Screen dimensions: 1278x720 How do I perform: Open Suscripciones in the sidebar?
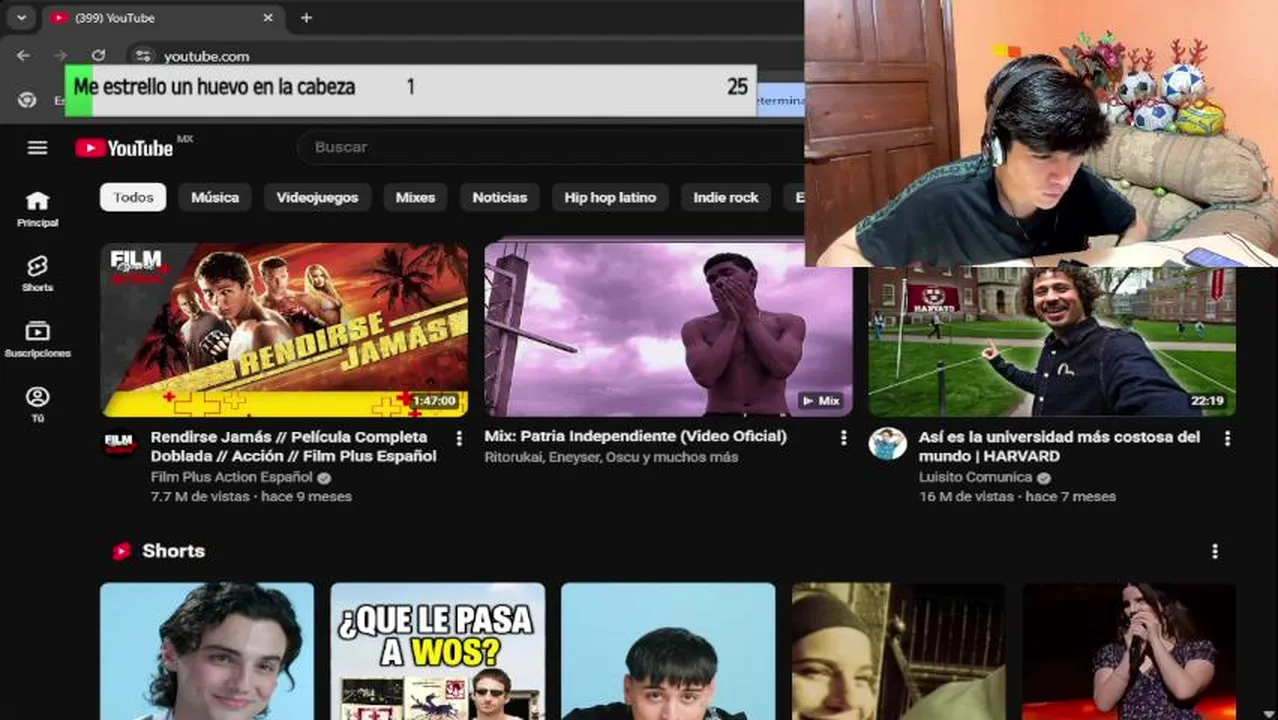point(37,339)
